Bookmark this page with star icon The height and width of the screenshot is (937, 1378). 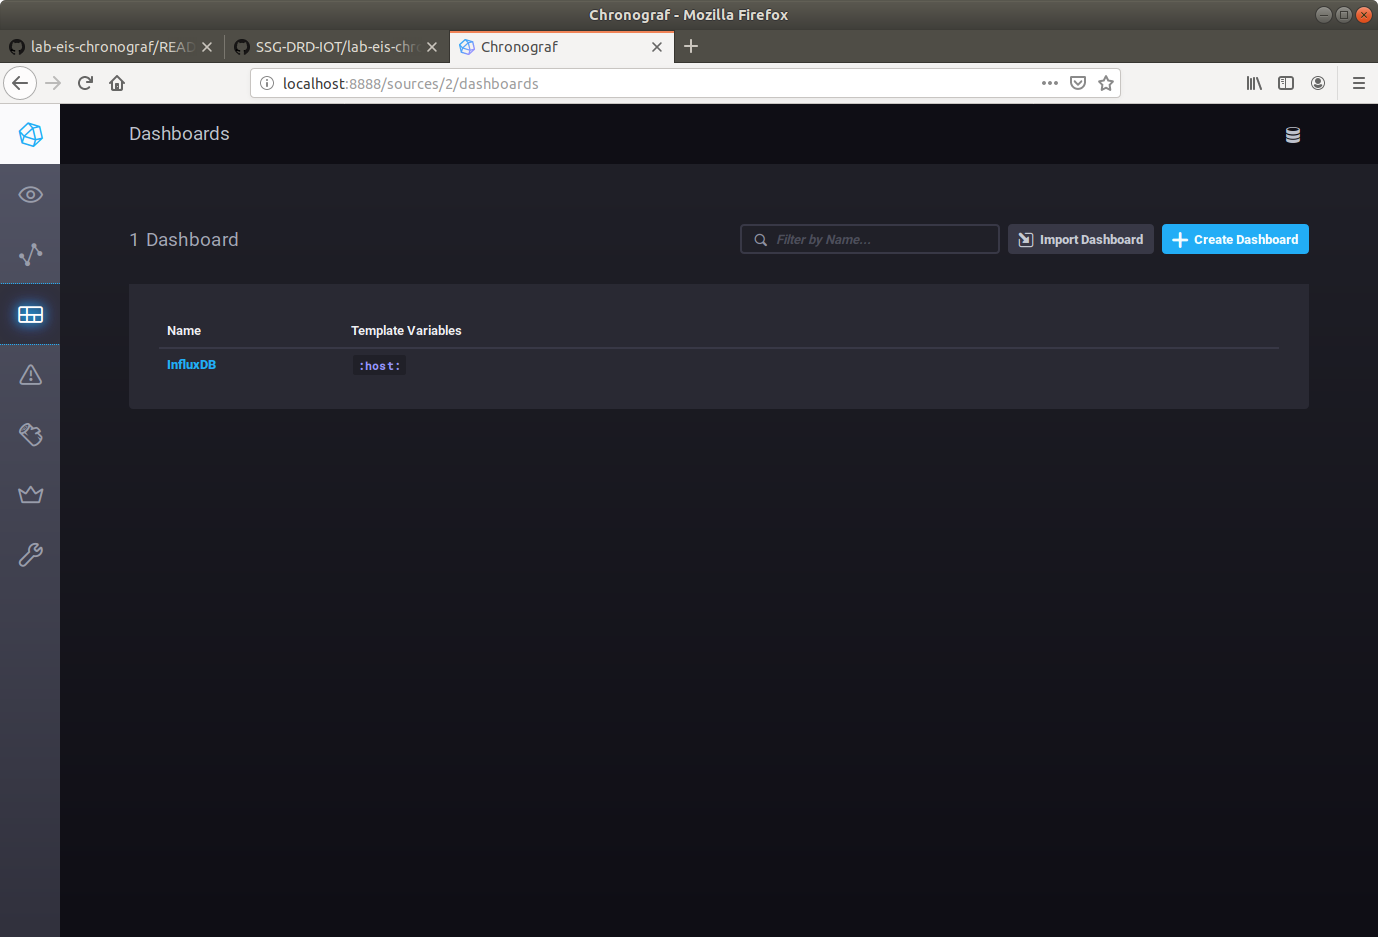point(1106,83)
